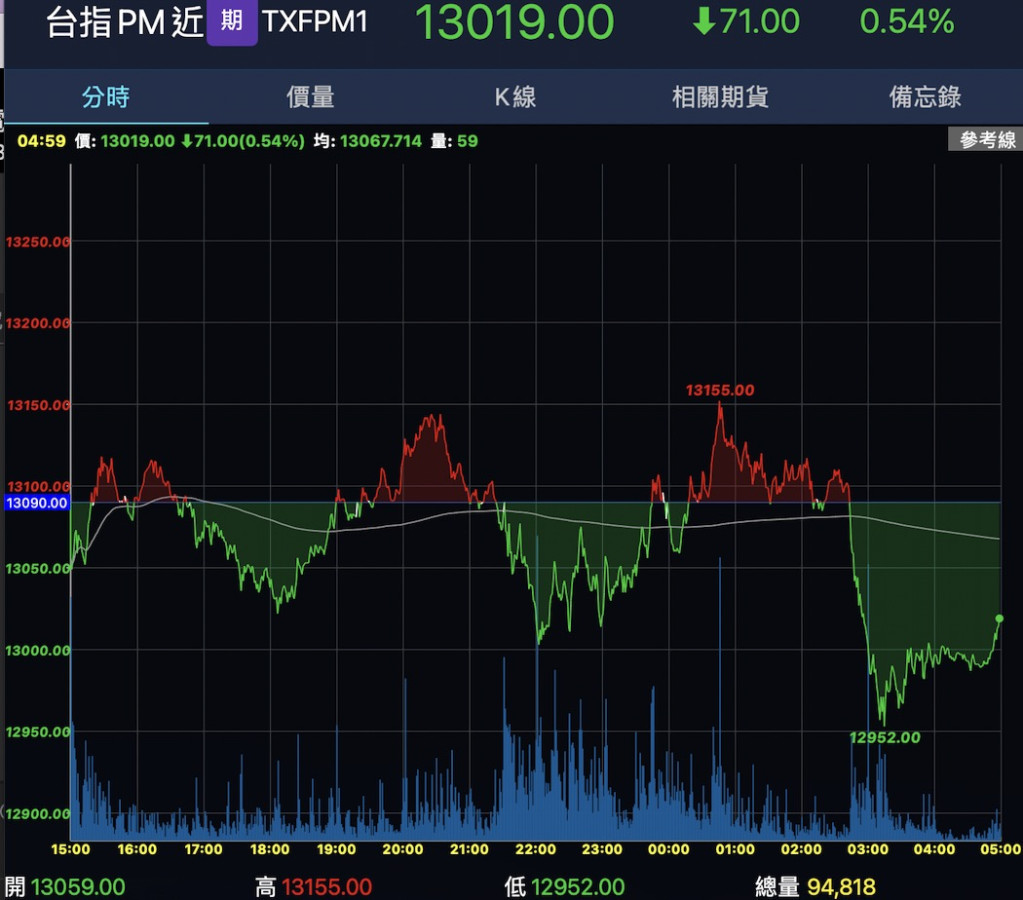
Task: Open the 價量 tab
Action: [x=311, y=97]
